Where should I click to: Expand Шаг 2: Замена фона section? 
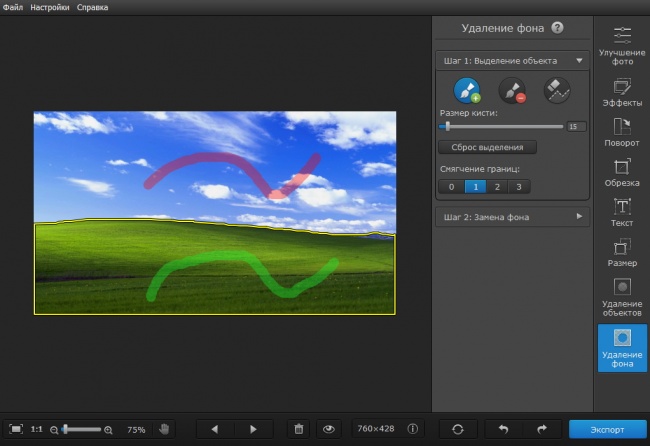pos(512,217)
